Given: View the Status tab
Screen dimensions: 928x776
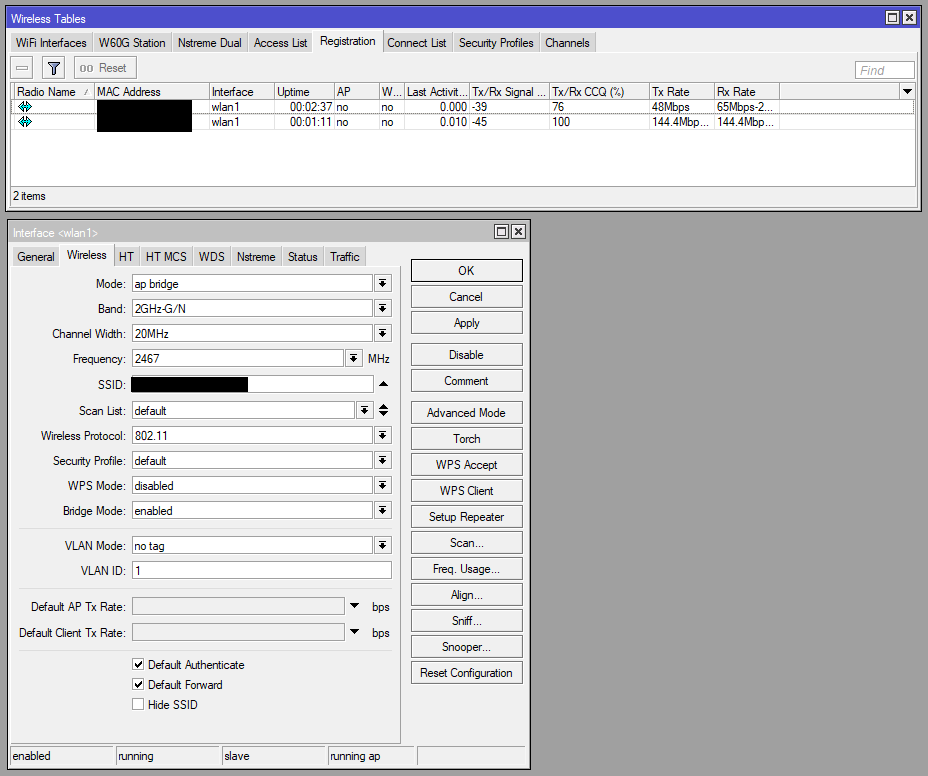Looking at the screenshot, I should pyautogui.click(x=302, y=257).
